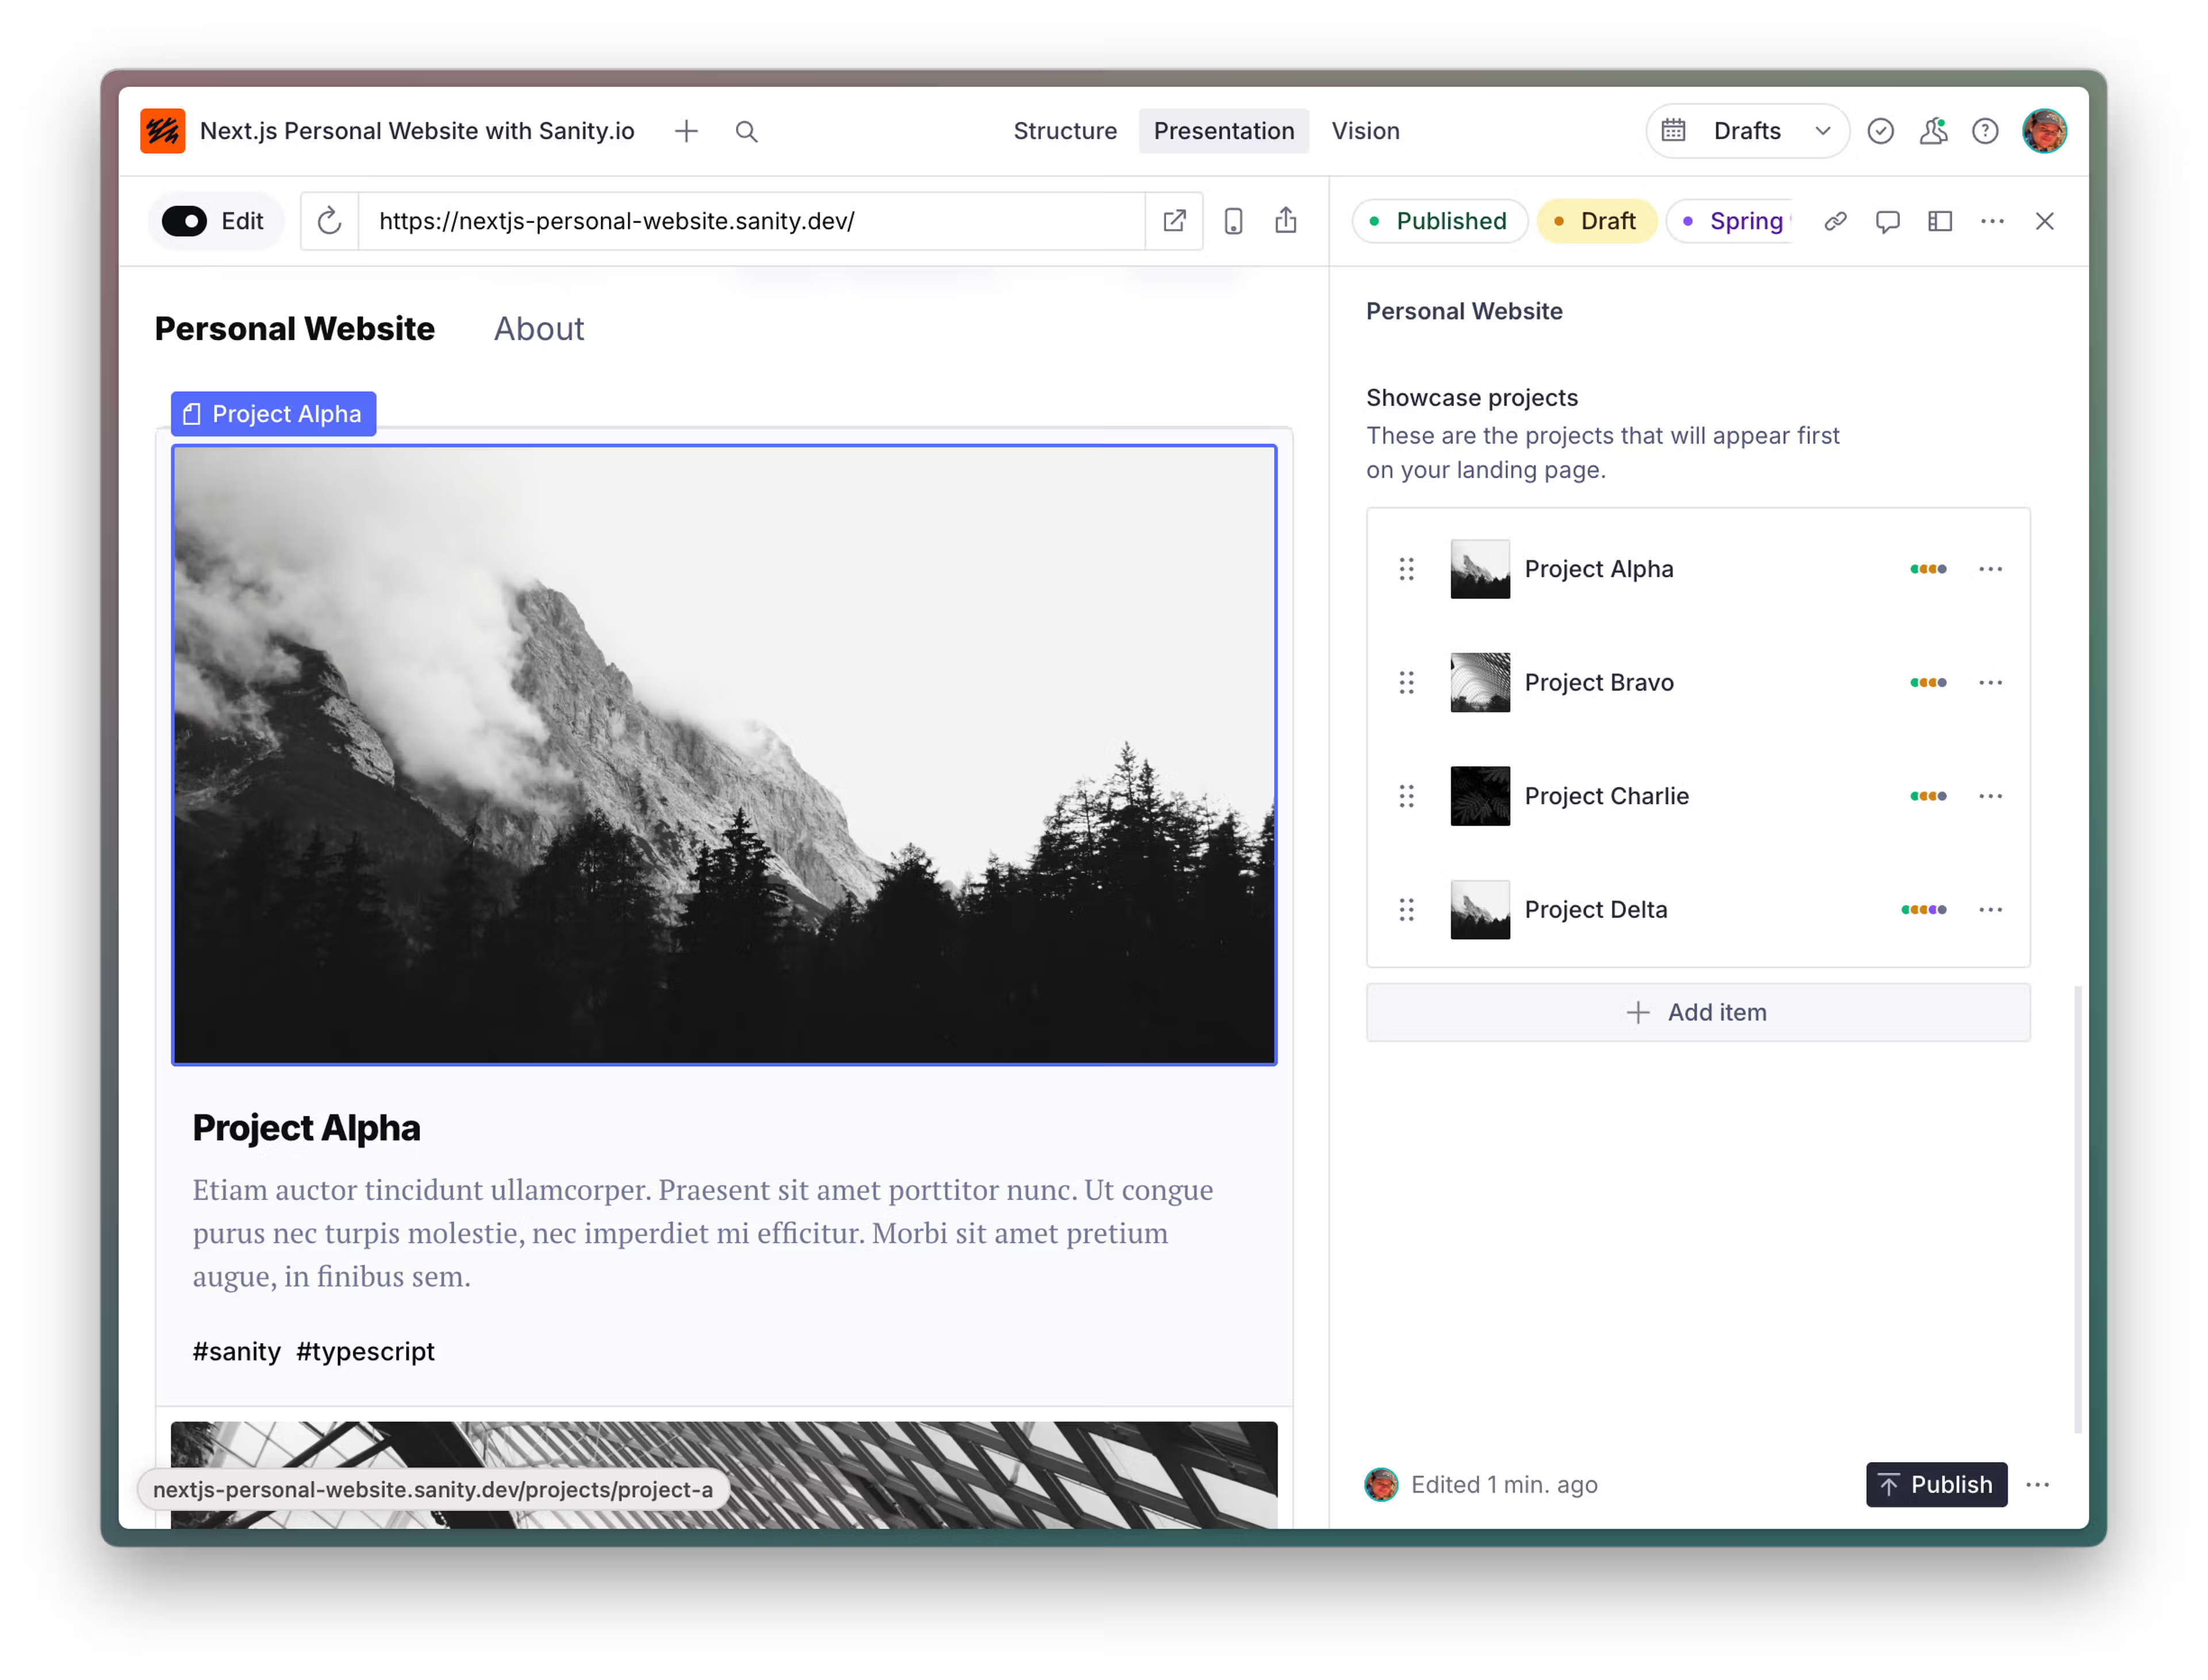Viewport: 2208px width, 1680px height.
Task: Click the Personal Website heading link
Action: [294, 329]
